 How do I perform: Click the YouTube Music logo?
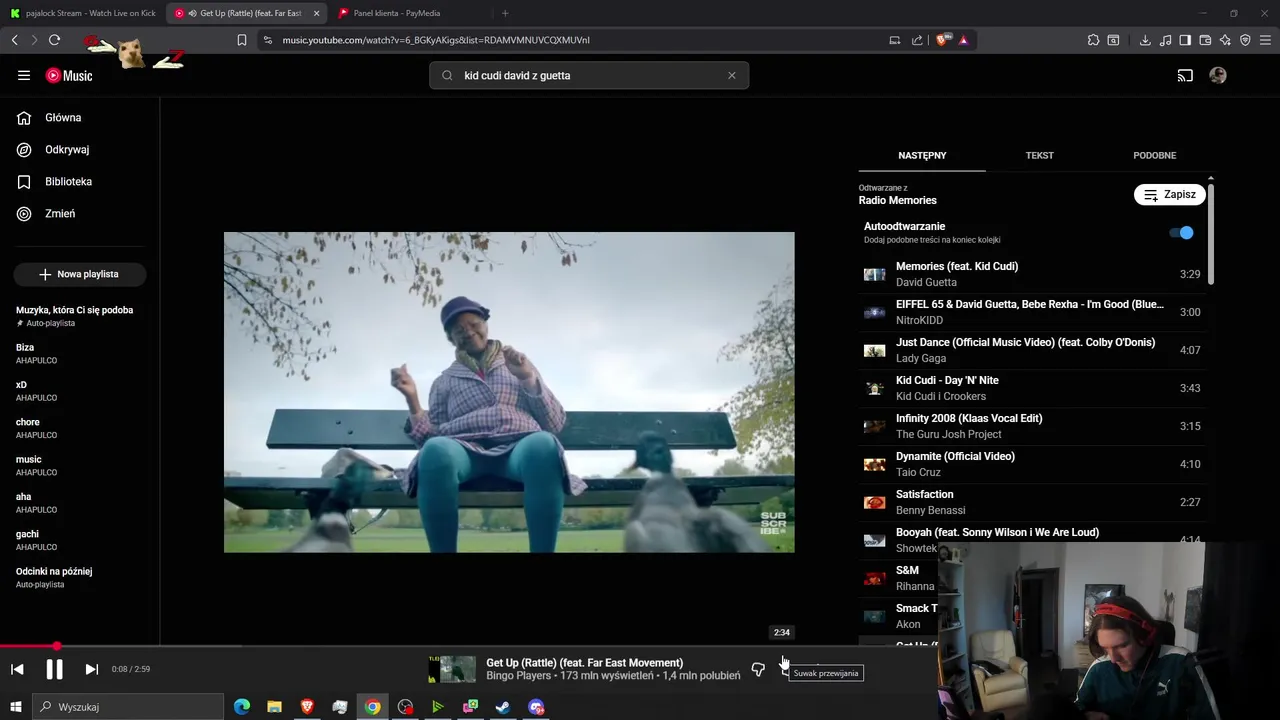point(69,76)
